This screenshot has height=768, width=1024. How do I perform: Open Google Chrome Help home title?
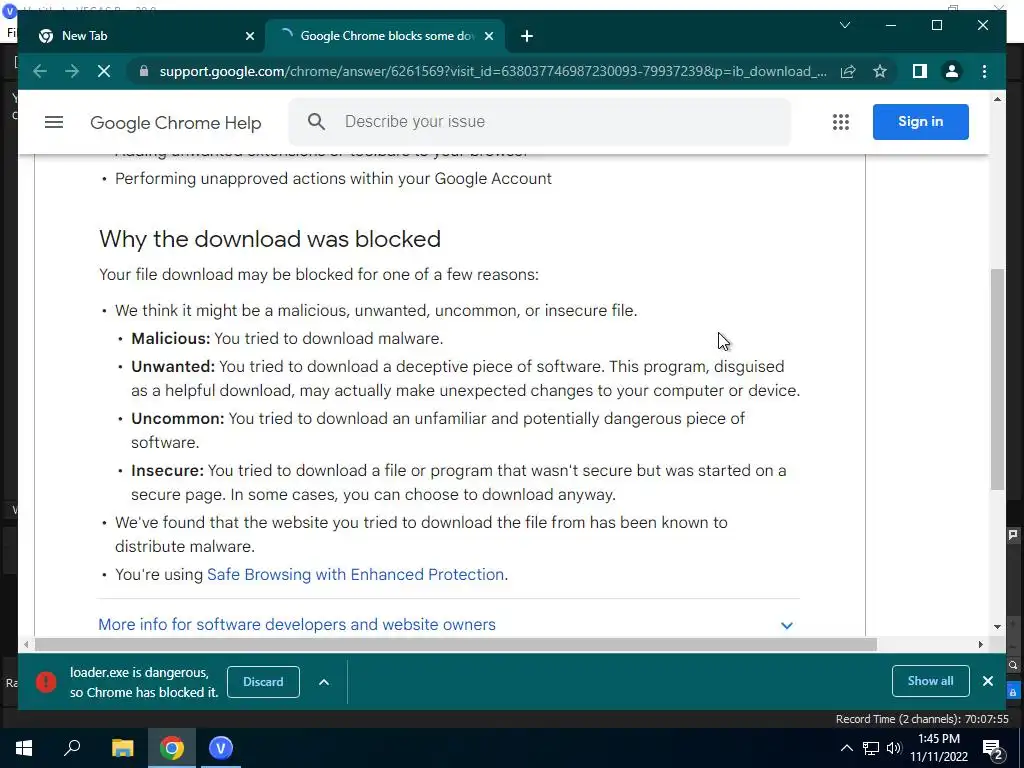point(176,123)
